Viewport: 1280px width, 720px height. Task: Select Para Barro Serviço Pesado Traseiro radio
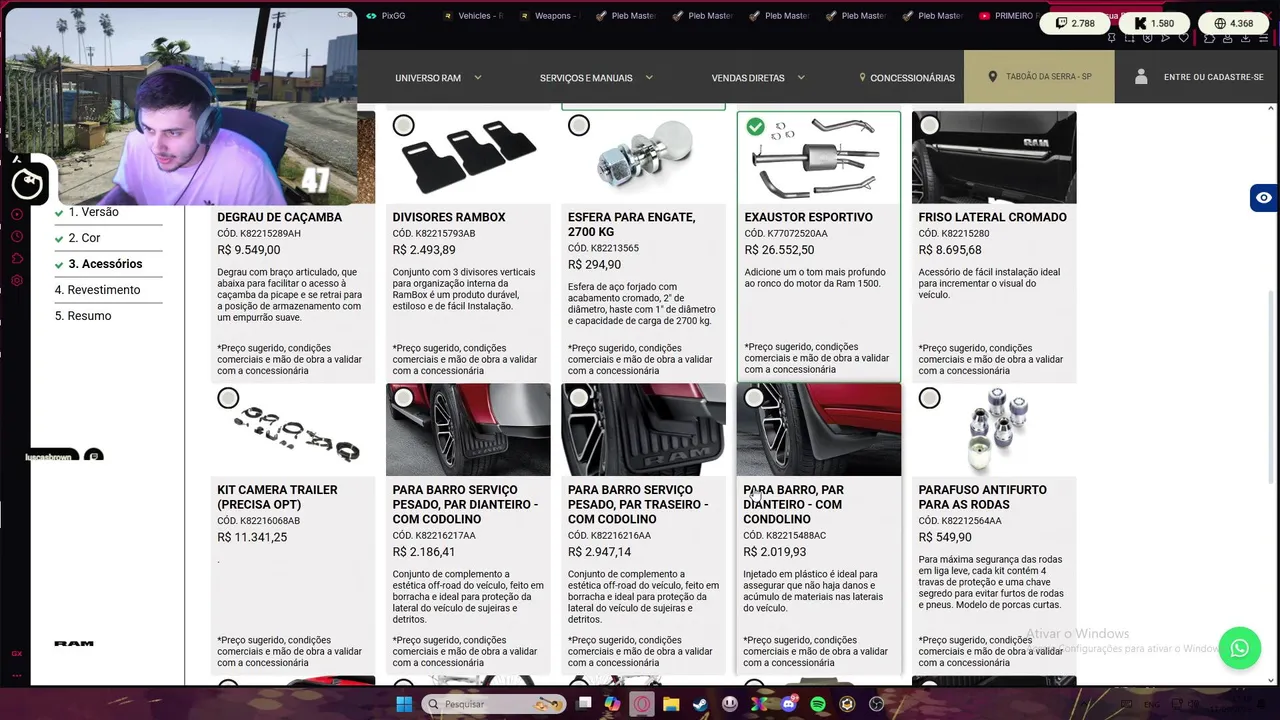[x=578, y=398]
